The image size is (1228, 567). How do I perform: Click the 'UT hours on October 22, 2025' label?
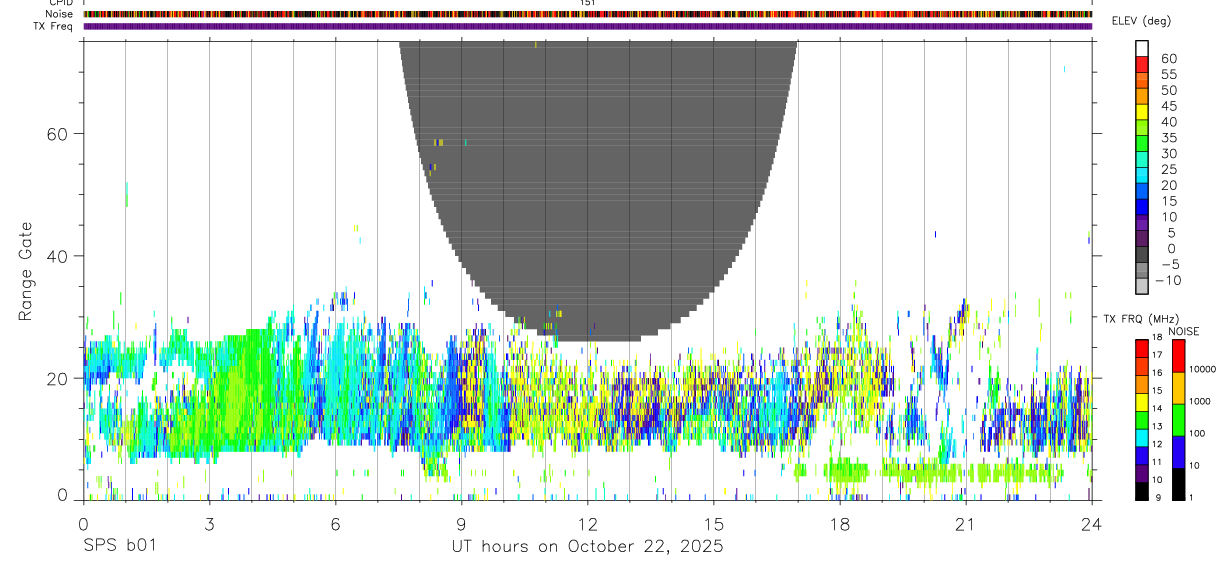coord(588,546)
